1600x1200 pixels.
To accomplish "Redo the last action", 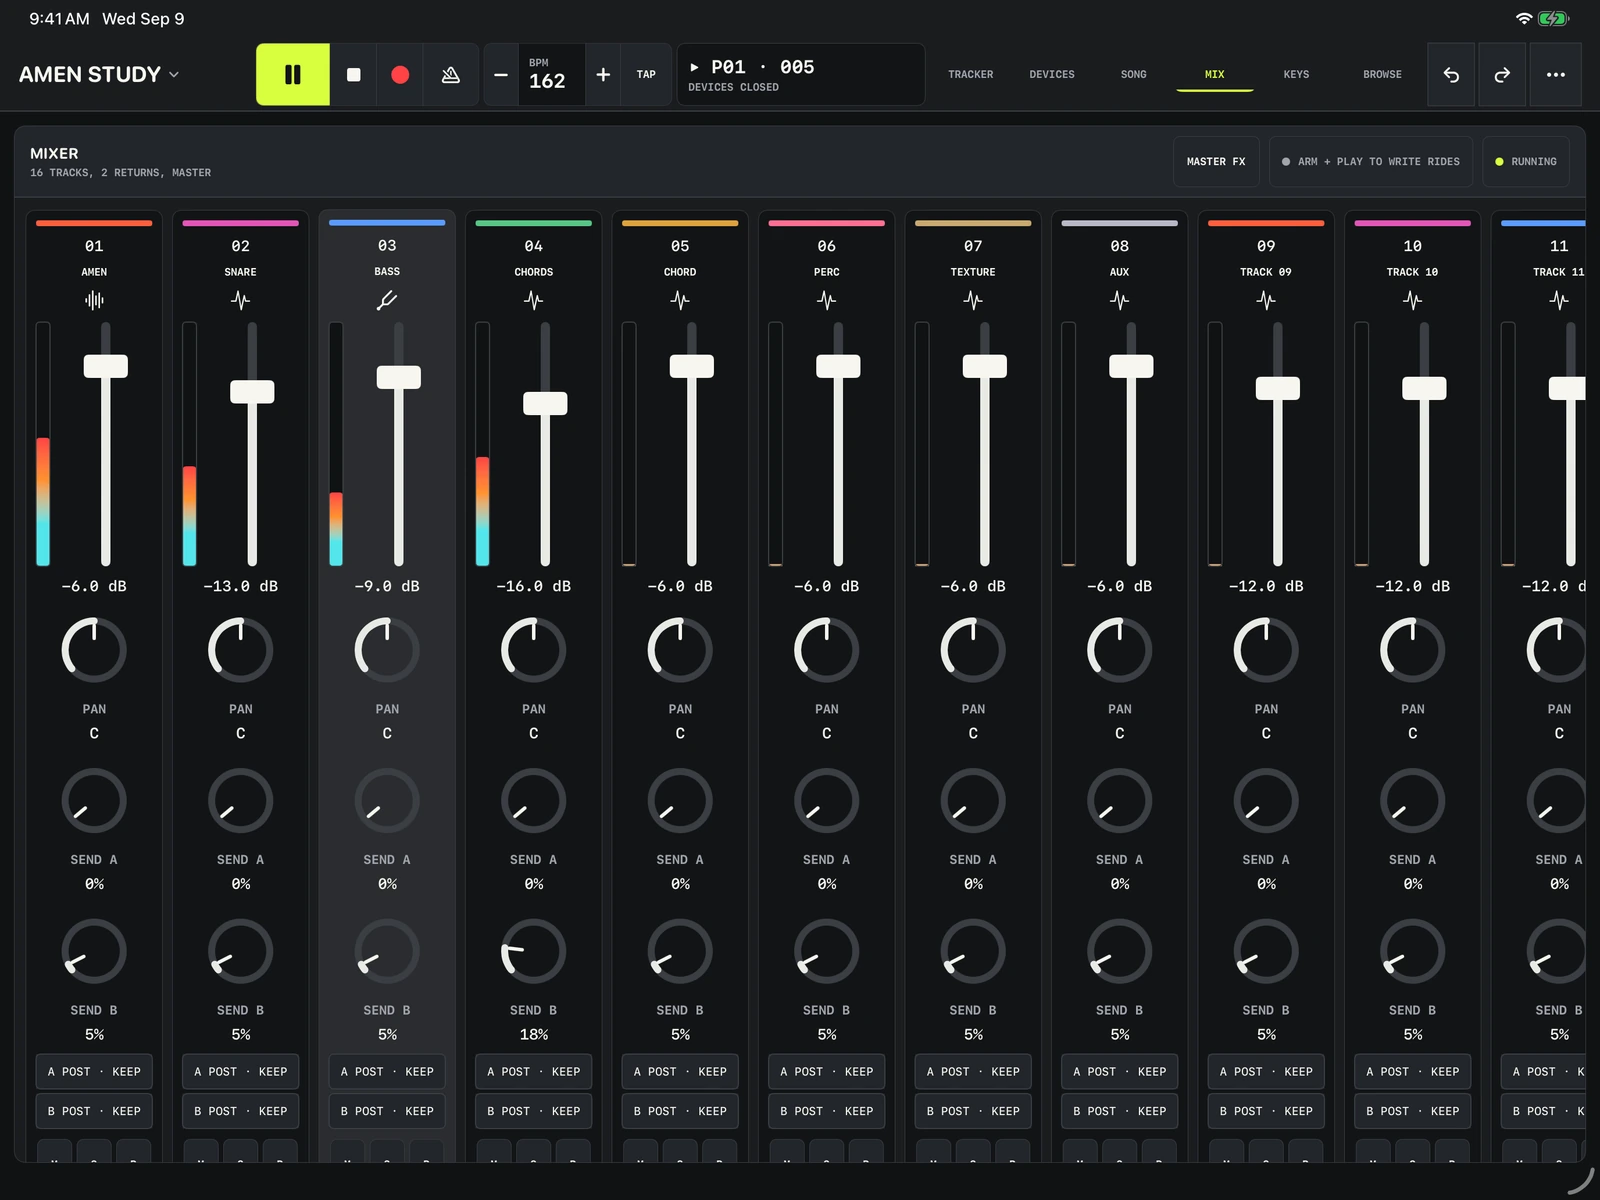I will 1502,74.
